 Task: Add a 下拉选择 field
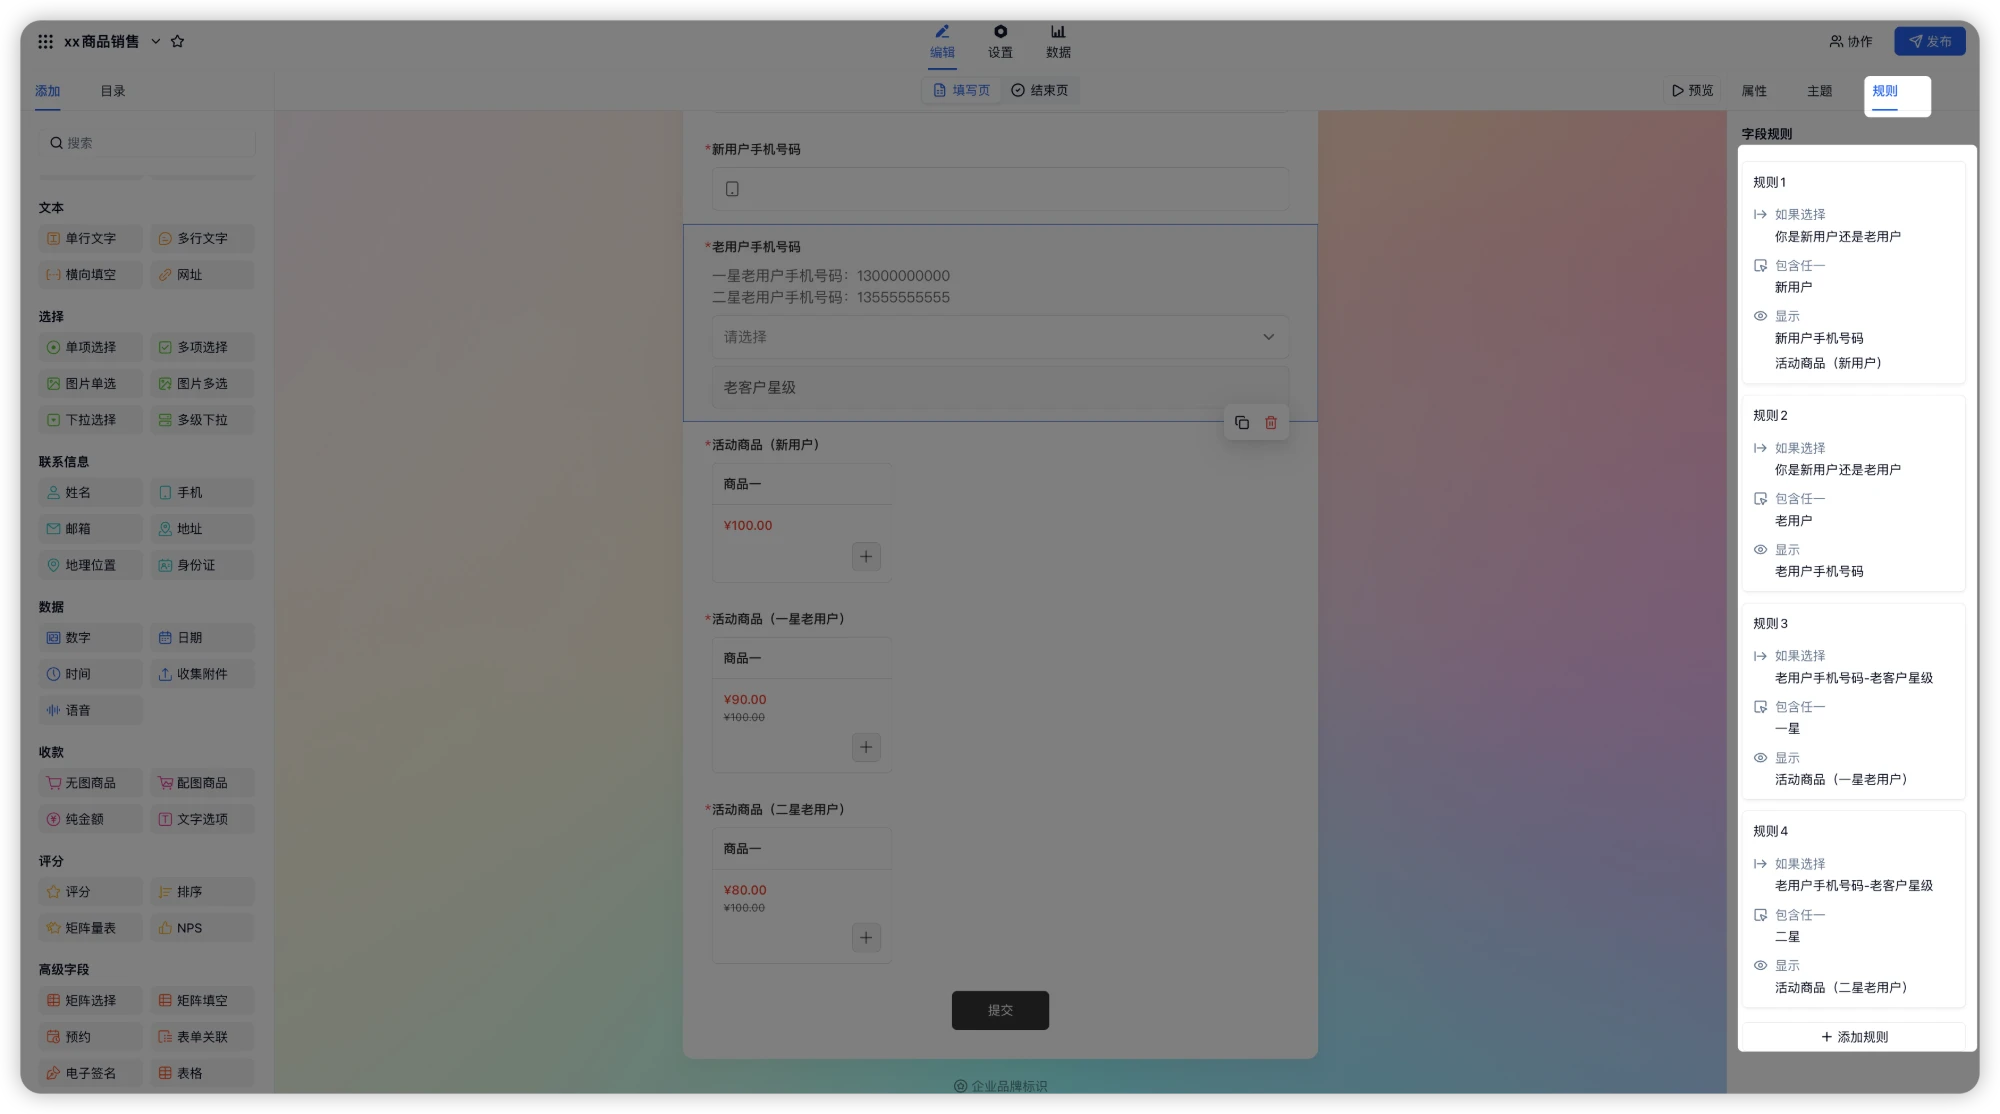tap(91, 420)
